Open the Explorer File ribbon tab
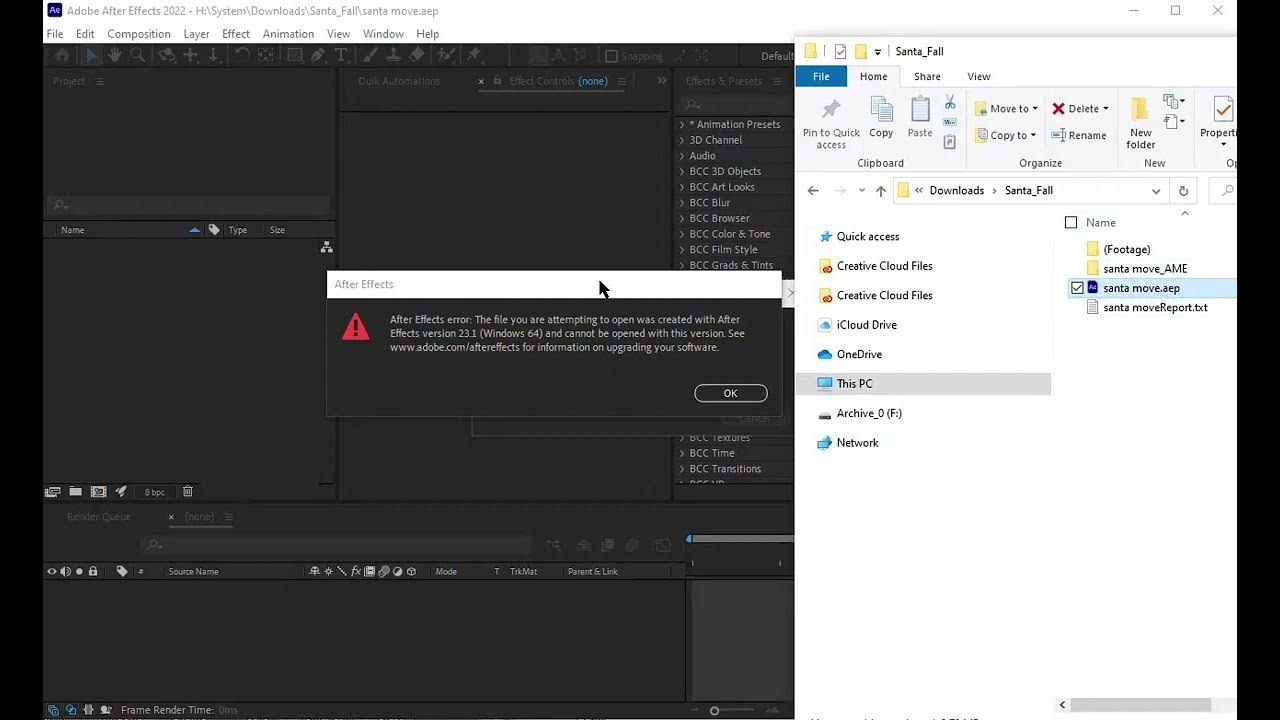This screenshot has width=1280, height=720. point(821,76)
